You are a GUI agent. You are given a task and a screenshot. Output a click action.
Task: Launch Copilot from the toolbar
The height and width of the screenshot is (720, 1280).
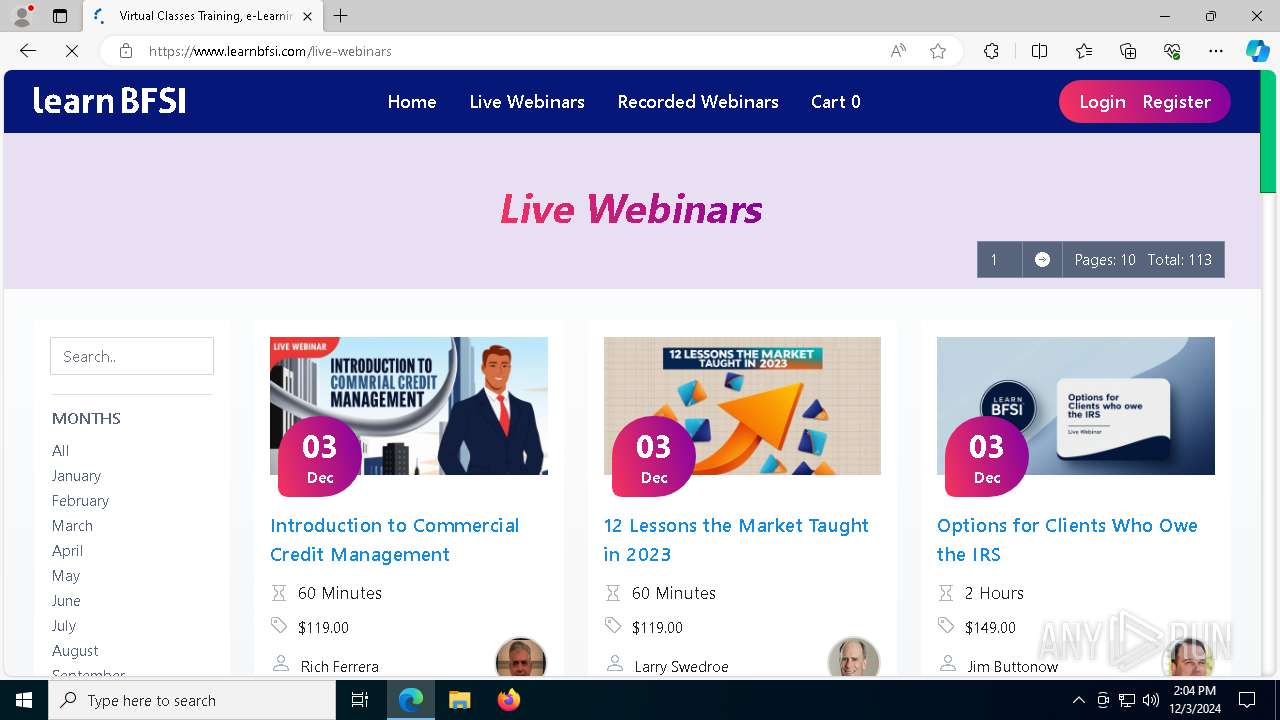[1257, 51]
